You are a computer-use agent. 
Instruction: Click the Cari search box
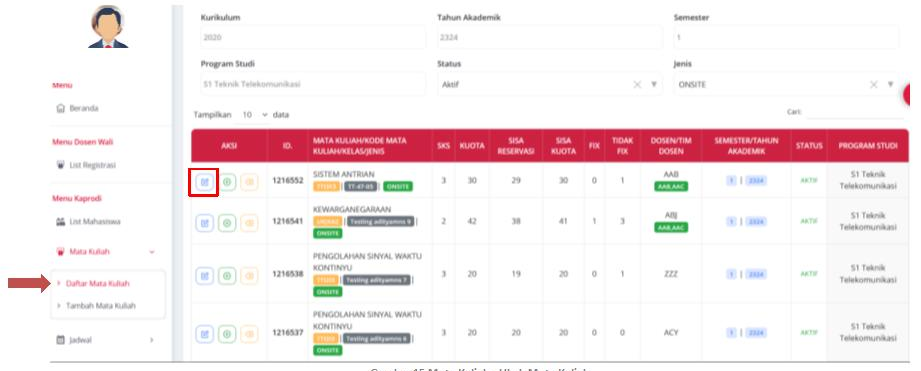[855, 112]
